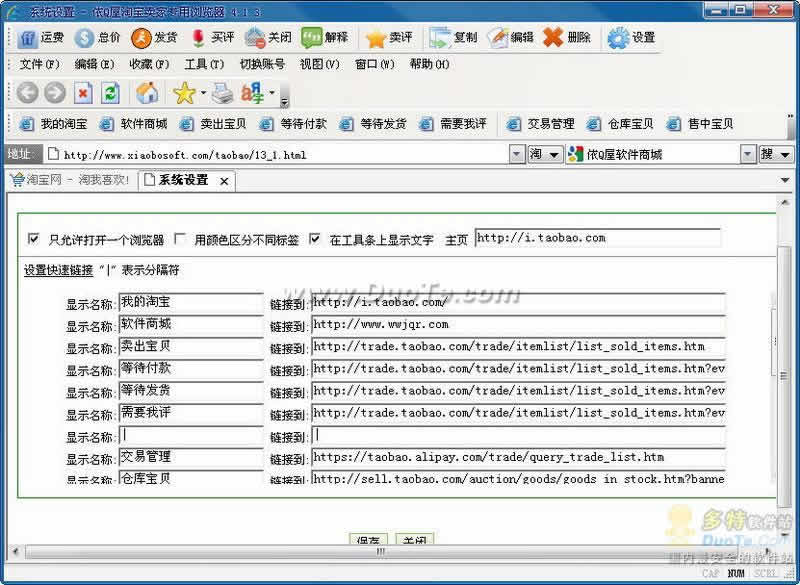The width and height of the screenshot is (800, 585).
Task: Go to the home page via house icon
Action: click(147, 93)
